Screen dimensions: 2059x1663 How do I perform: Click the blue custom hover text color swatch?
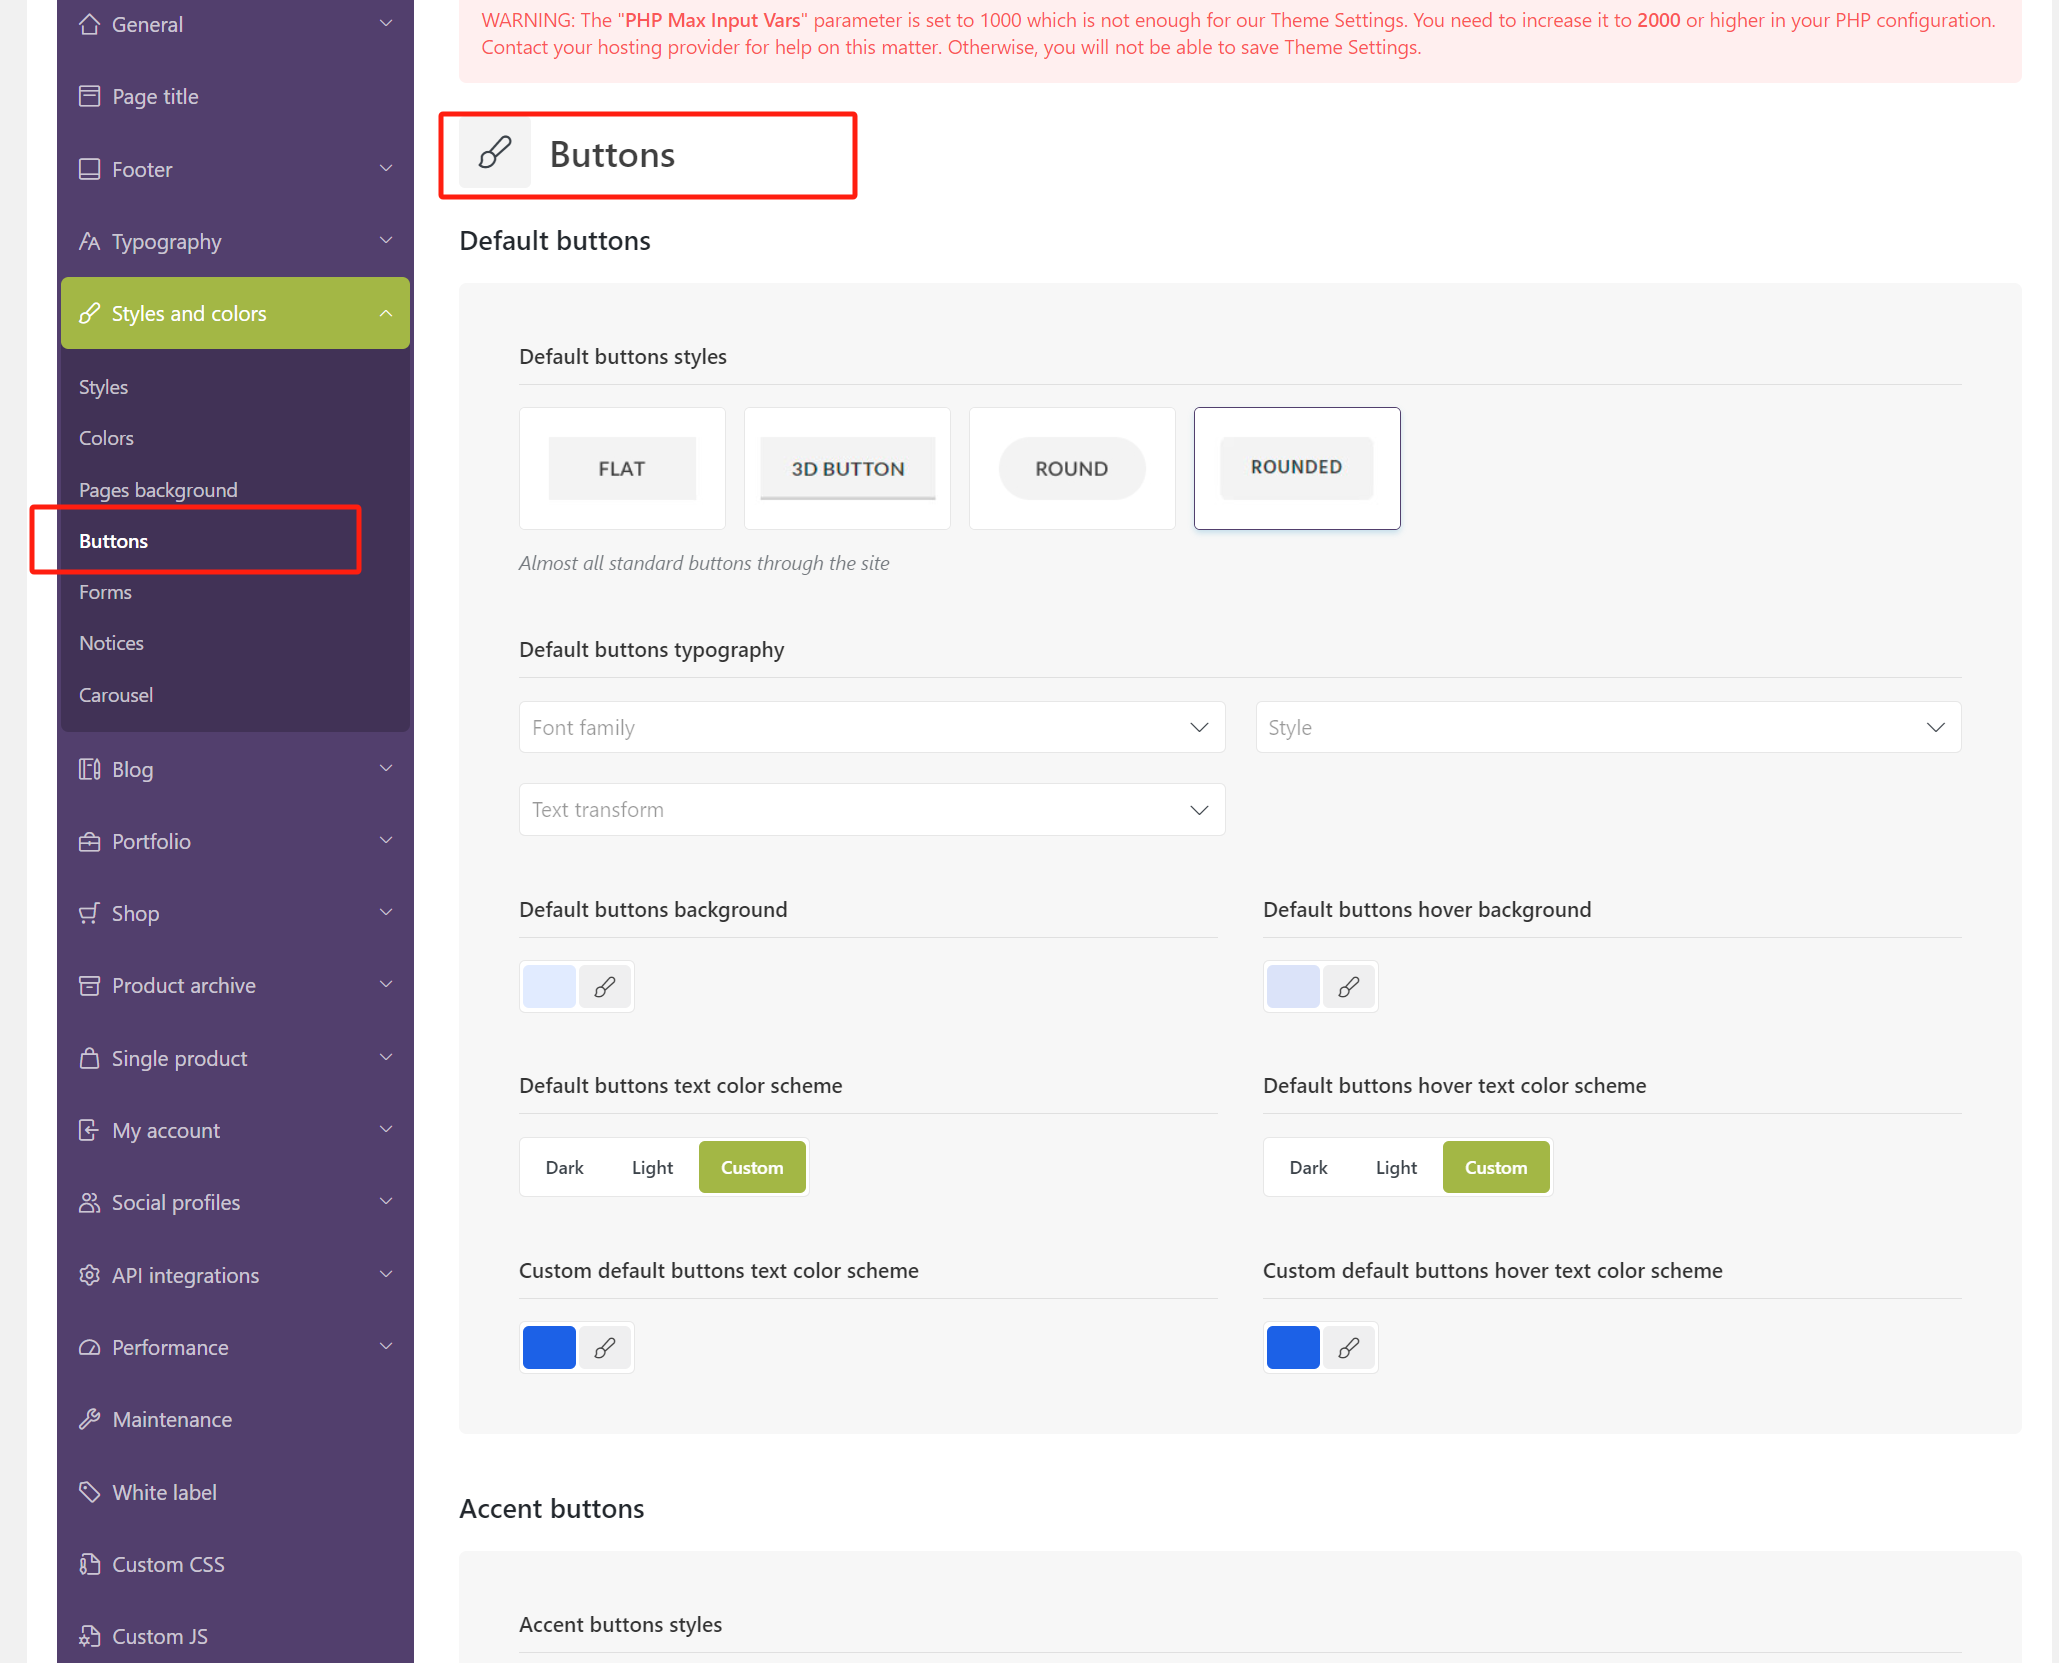tap(1292, 1347)
